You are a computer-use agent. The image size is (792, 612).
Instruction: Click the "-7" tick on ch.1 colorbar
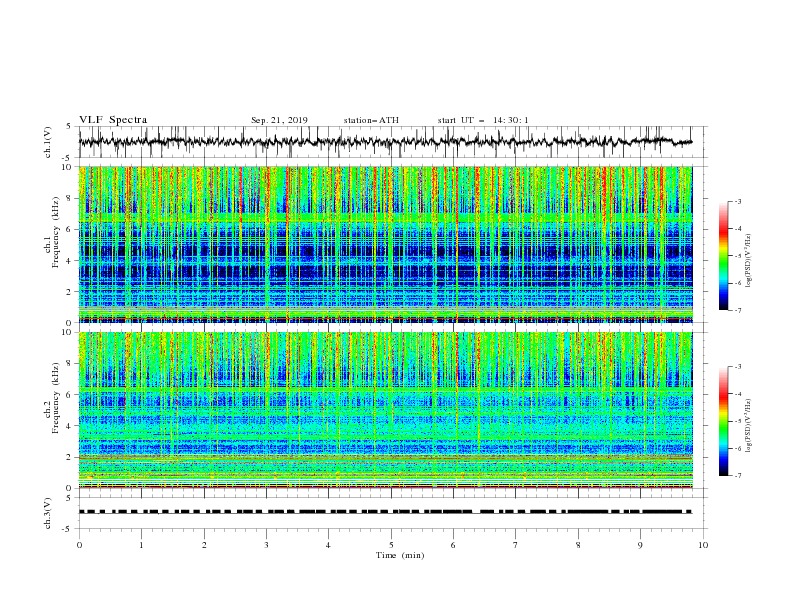click(738, 310)
